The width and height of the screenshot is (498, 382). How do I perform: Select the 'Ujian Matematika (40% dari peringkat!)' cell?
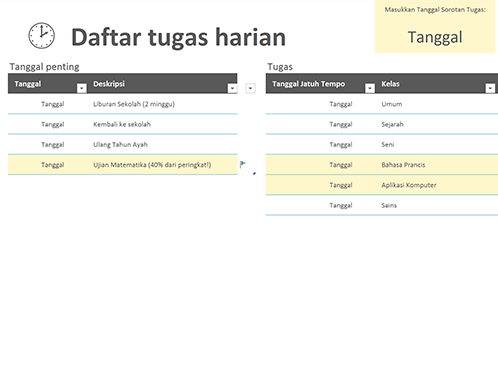tap(152, 165)
